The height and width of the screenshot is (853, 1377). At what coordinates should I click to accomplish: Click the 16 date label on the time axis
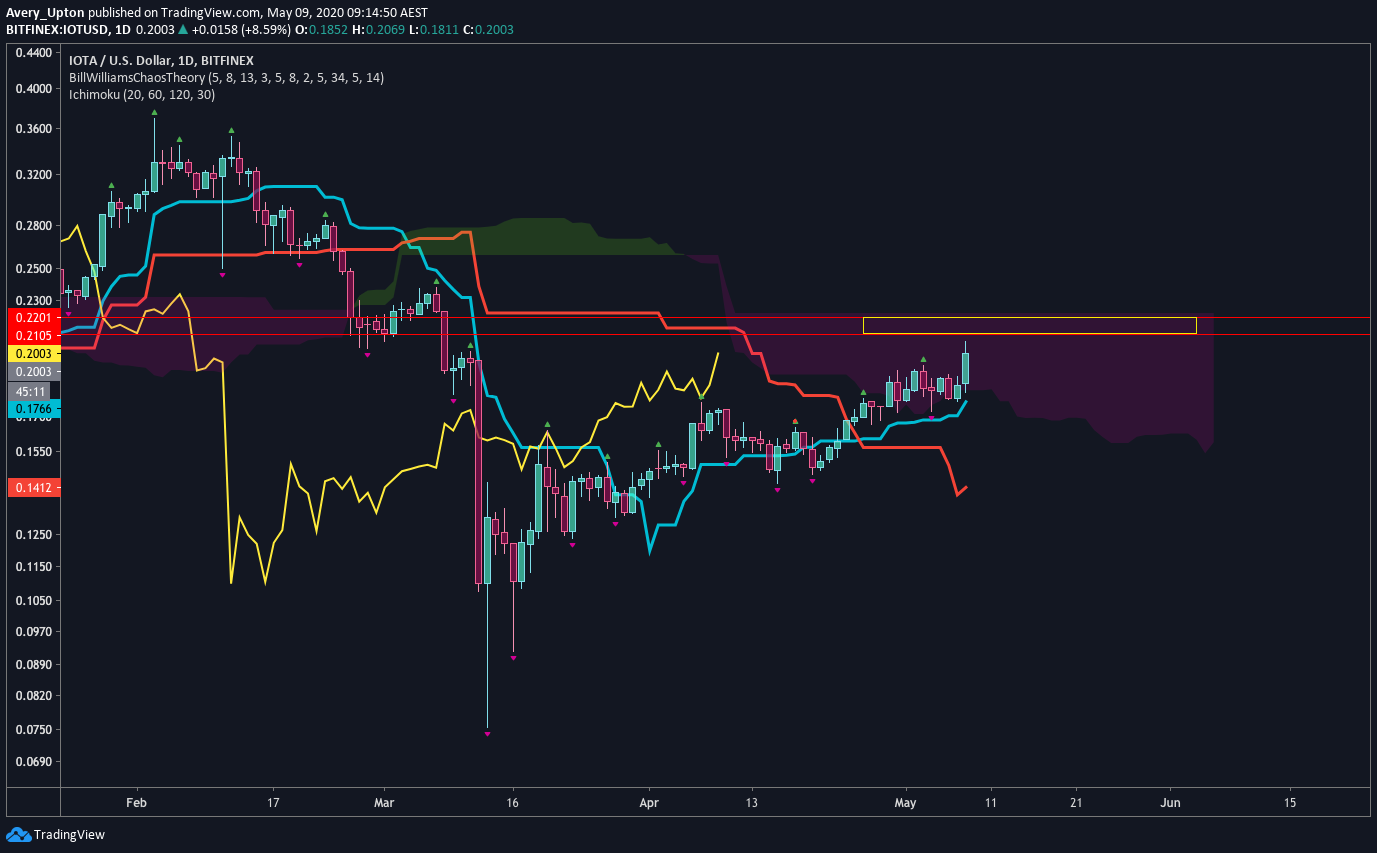(512, 803)
